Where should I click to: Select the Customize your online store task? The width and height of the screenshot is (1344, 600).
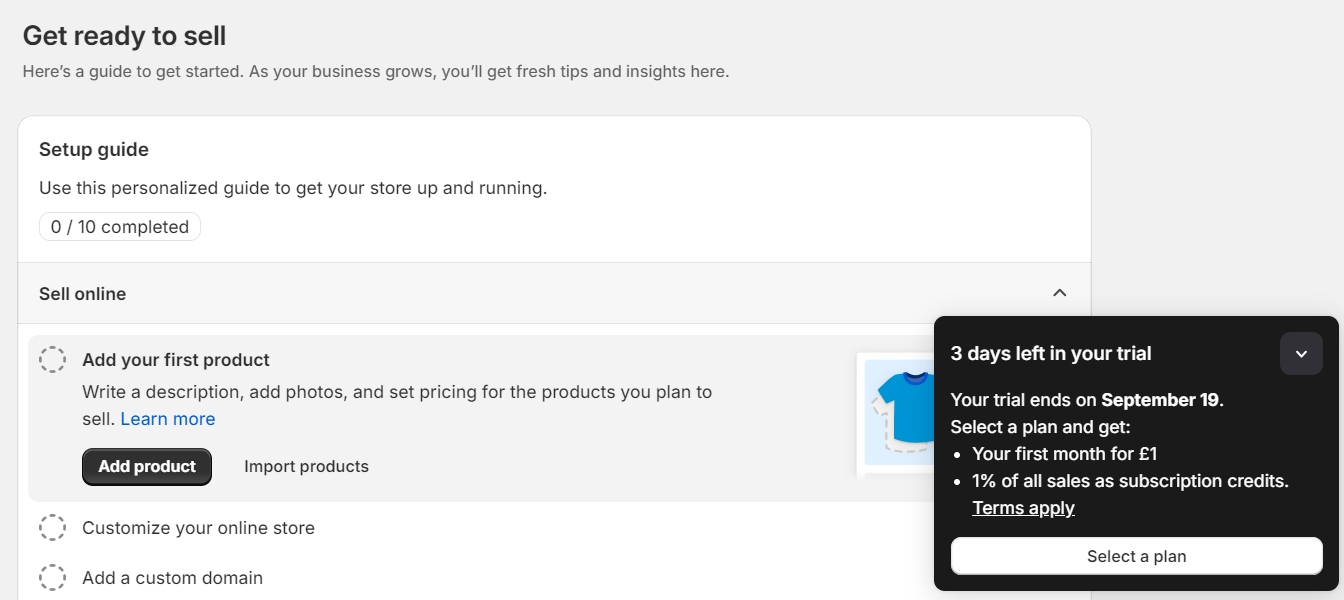(x=198, y=527)
